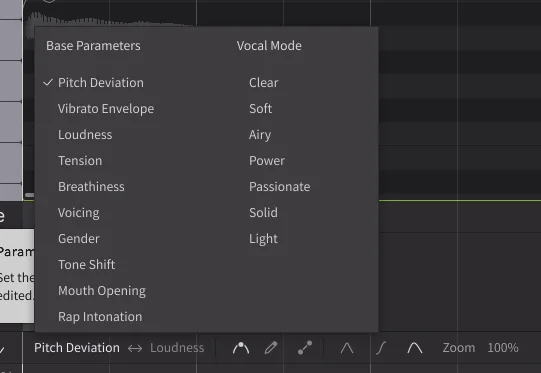Screen dimensions: 541x373
Task: Pick the Tension parameter
Action: [x=80, y=161]
